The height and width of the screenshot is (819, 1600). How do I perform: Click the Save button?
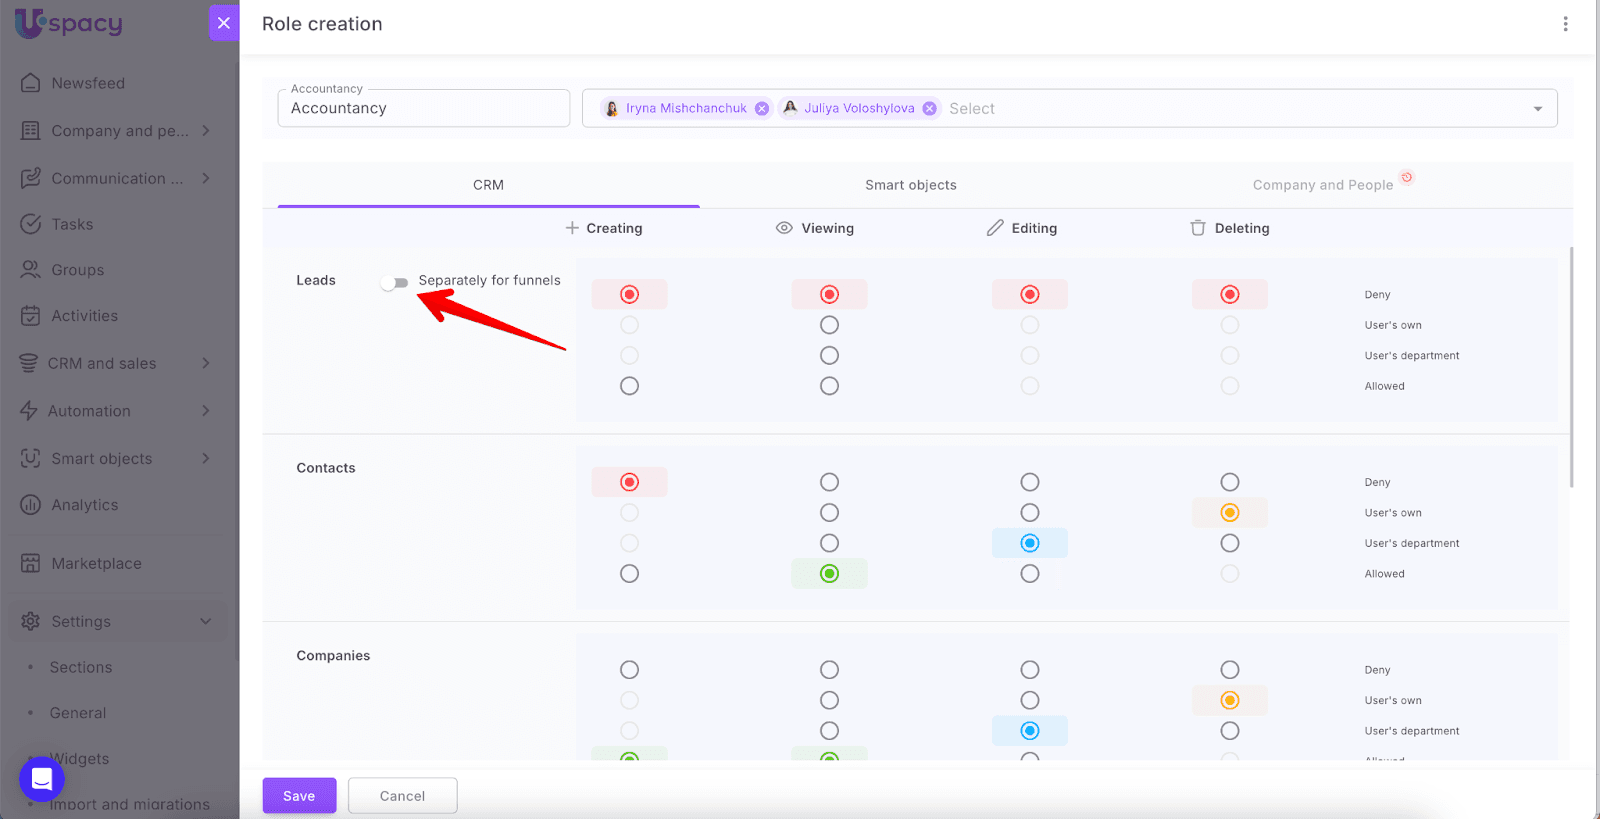[299, 796]
